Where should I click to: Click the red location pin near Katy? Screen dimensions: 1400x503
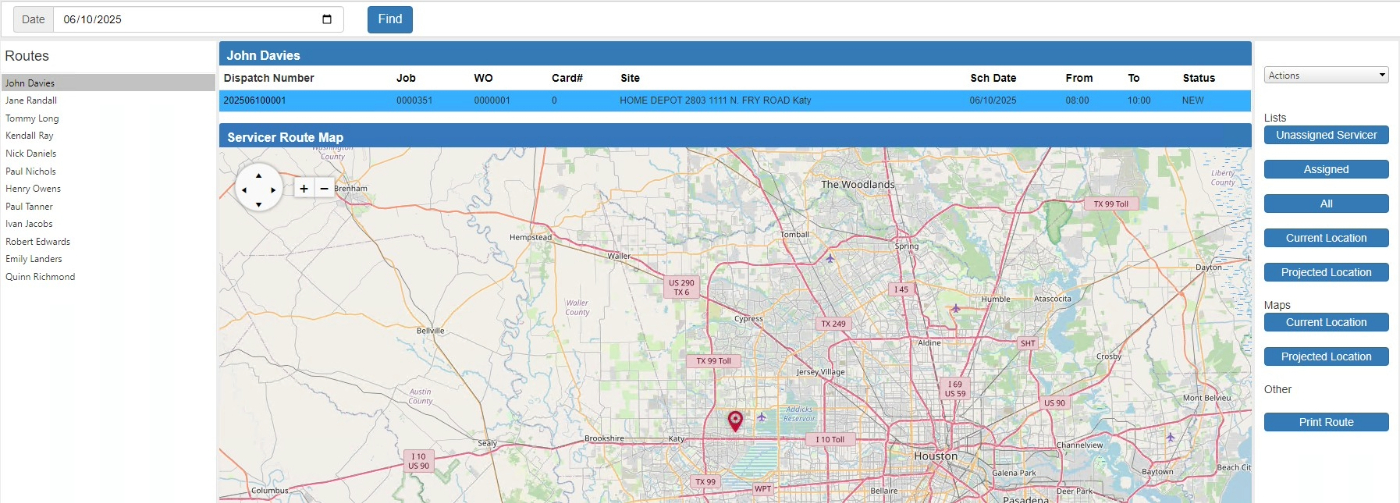click(x=735, y=420)
